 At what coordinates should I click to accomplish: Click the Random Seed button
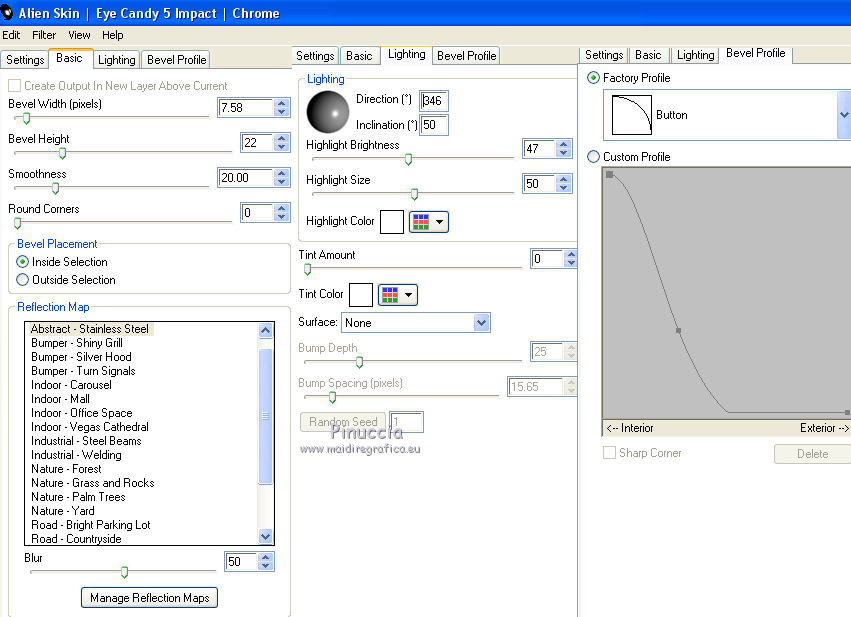343,422
